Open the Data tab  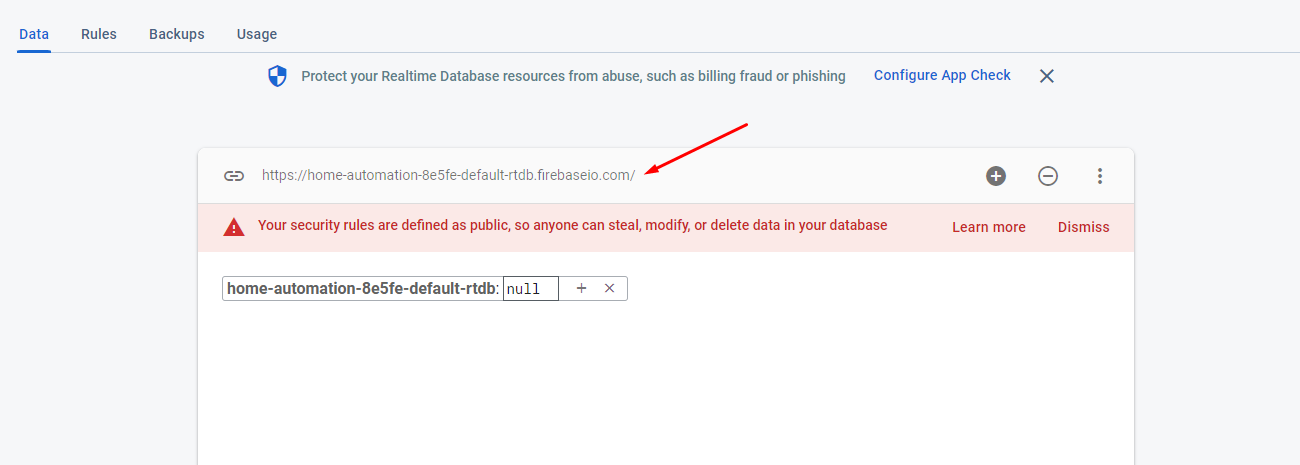point(34,34)
